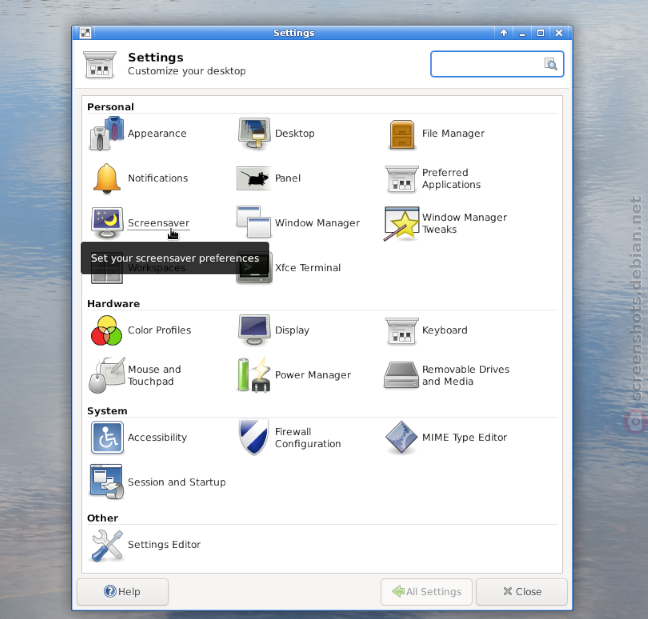The image size is (648, 619).
Task: Click the Appearance label
Action: (157, 133)
